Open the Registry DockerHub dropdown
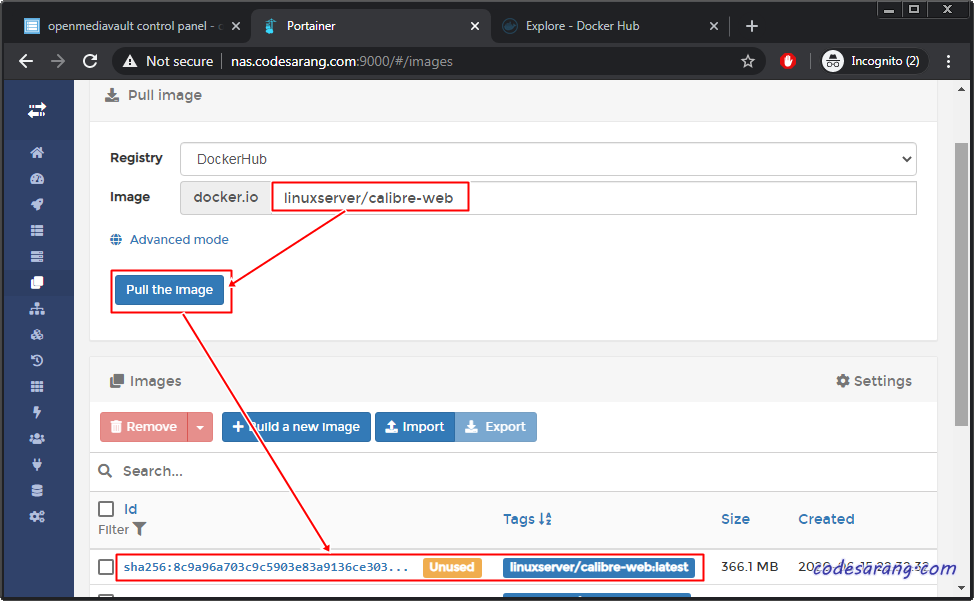The width and height of the screenshot is (974, 601). coord(548,159)
